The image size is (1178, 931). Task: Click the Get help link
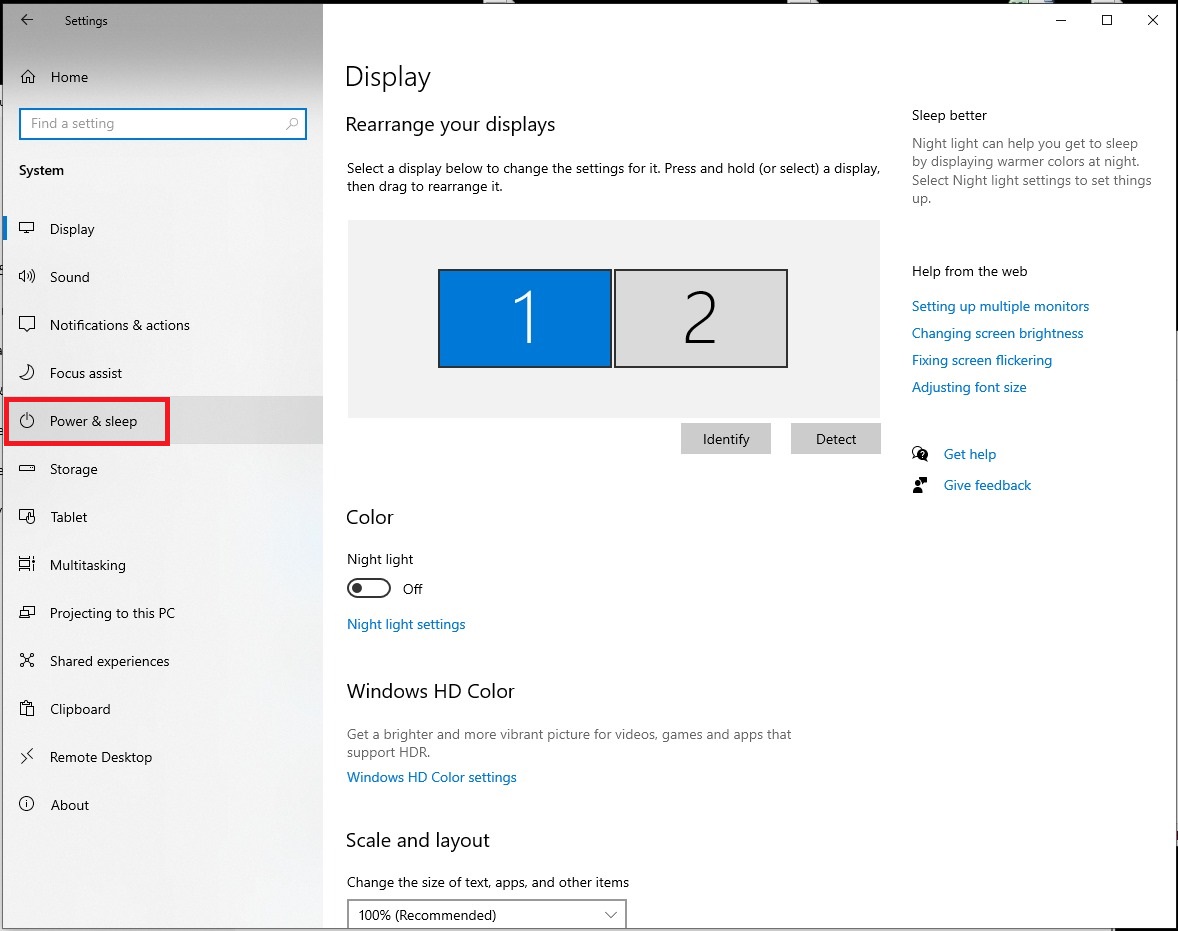tap(969, 454)
